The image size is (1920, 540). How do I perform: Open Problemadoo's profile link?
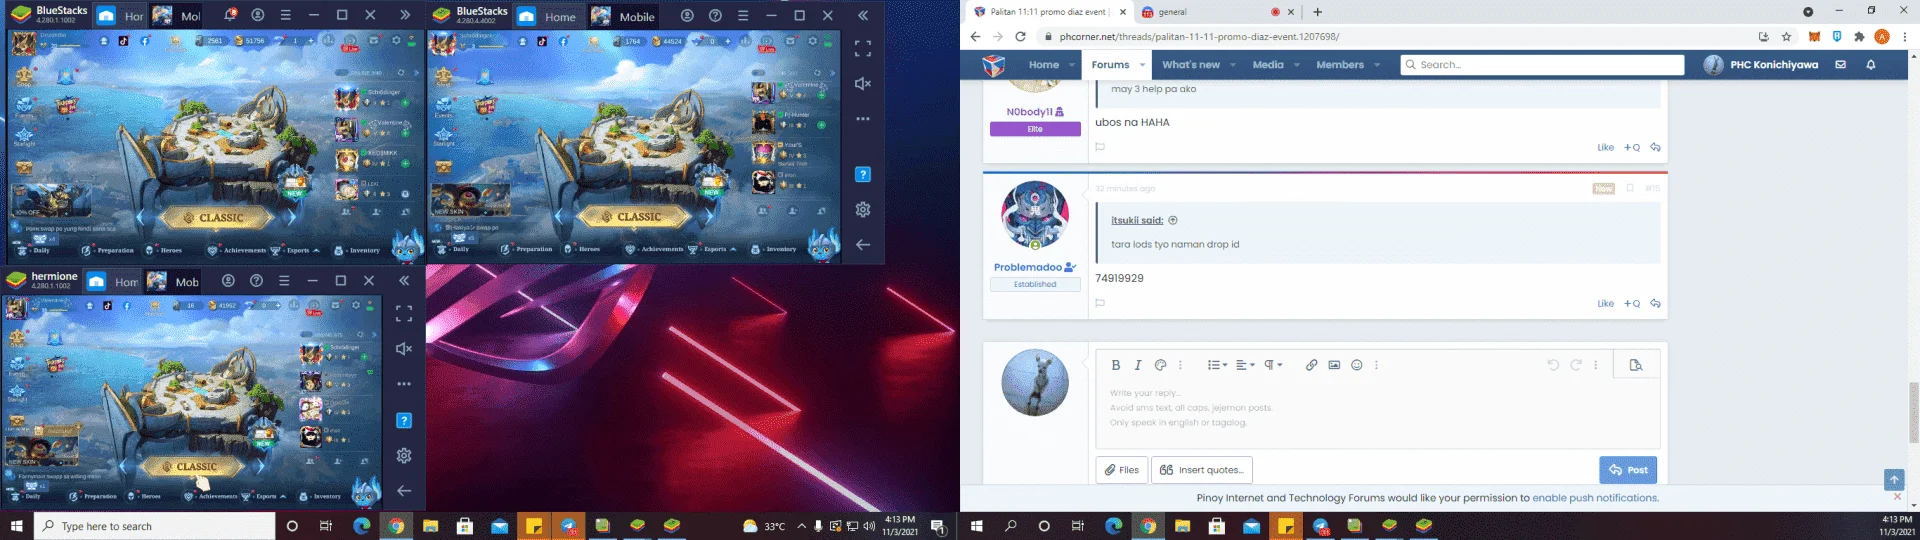point(1027,267)
